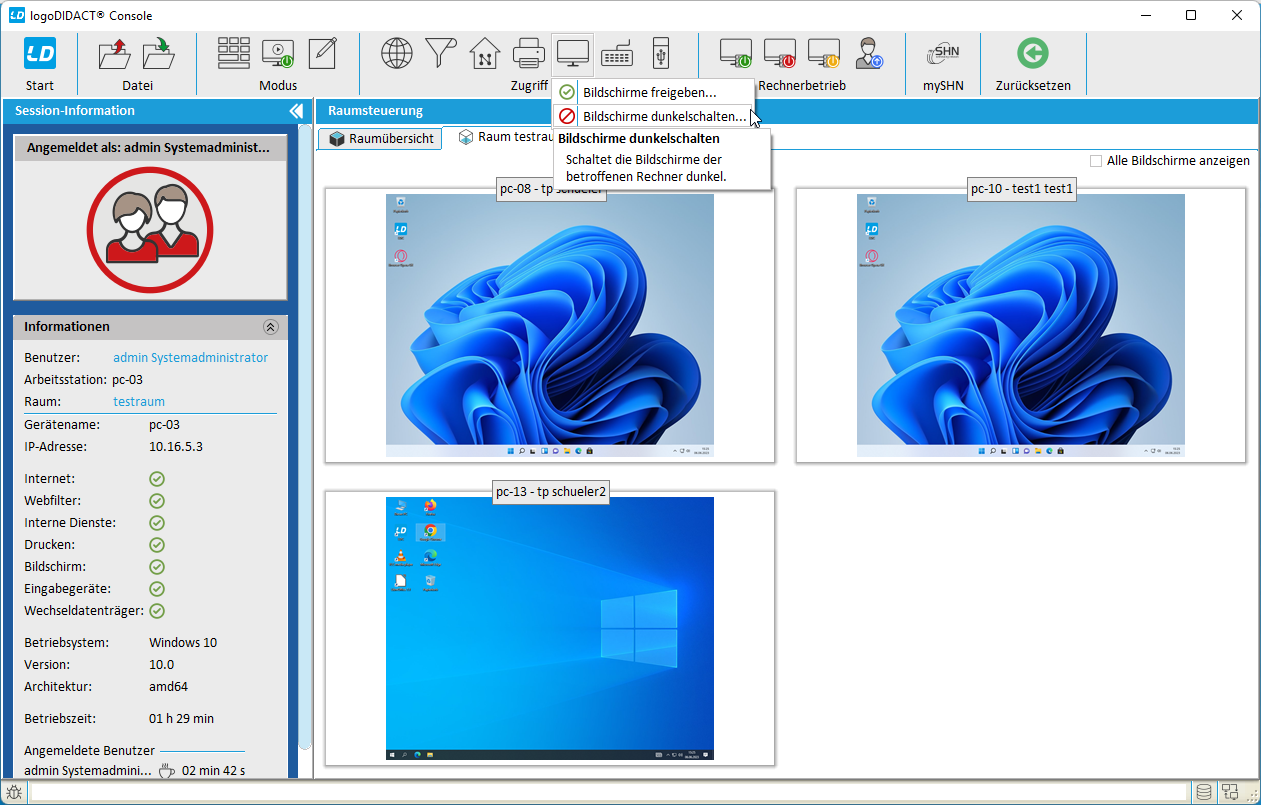Collapse the Informationen section

(270, 327)
